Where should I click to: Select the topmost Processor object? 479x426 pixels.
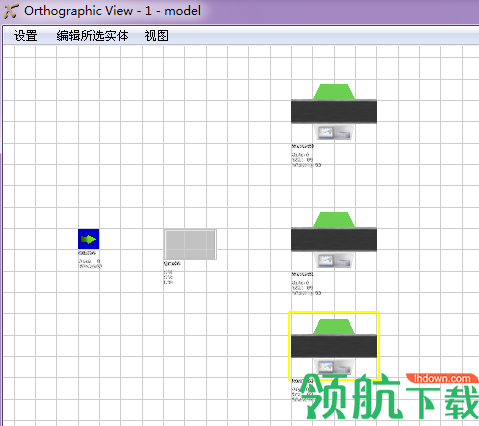334,112
